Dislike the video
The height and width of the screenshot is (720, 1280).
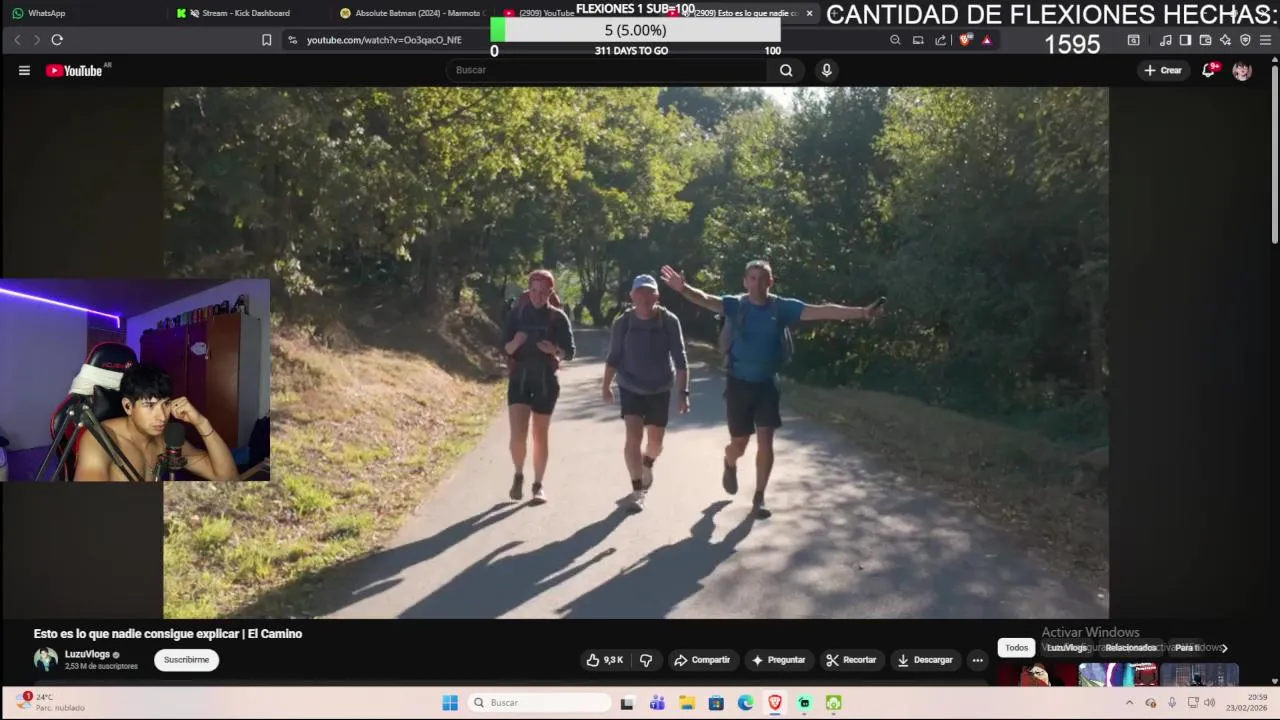pyautogui.click(x=646, y=660)
